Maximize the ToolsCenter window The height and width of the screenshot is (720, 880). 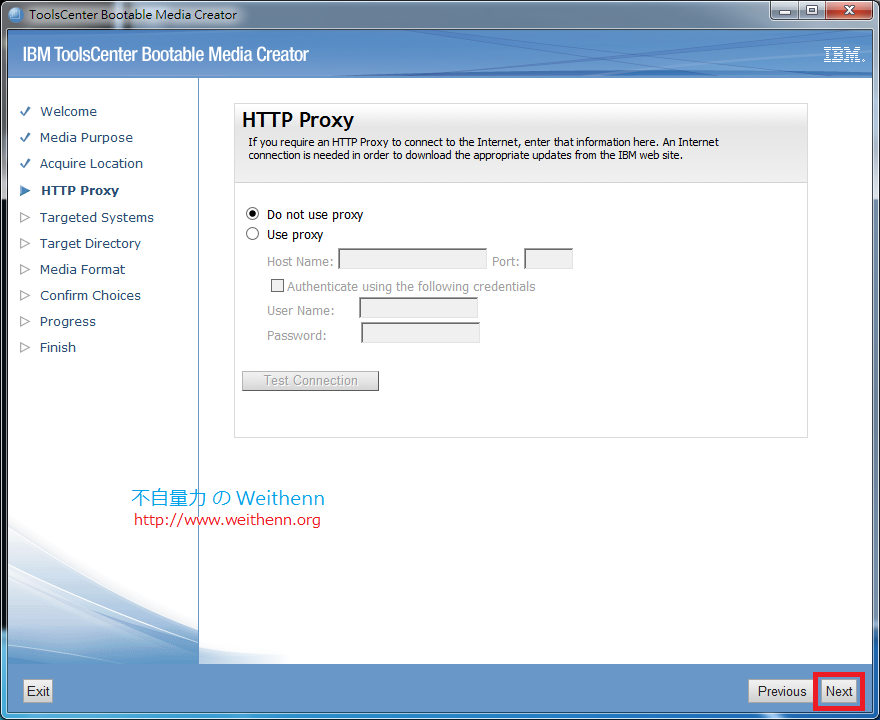tap(812, 11)
